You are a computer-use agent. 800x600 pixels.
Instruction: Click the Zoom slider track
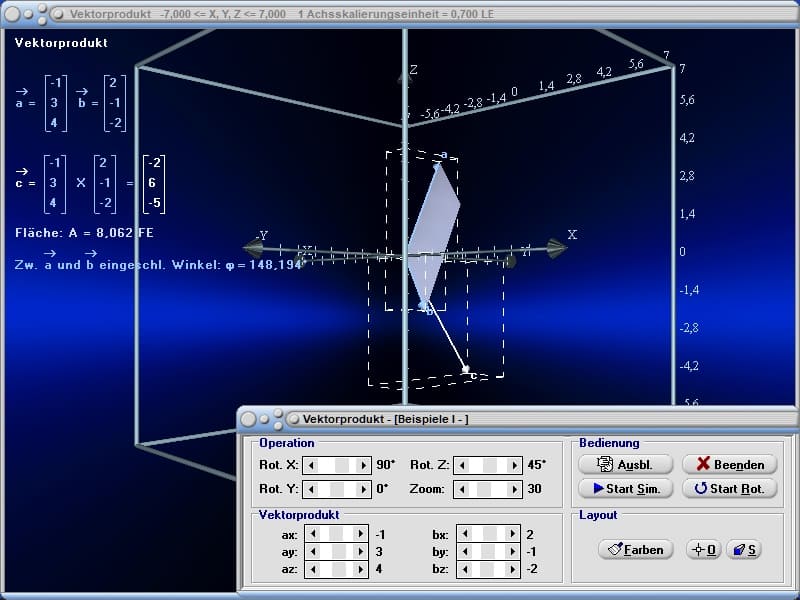488,489
